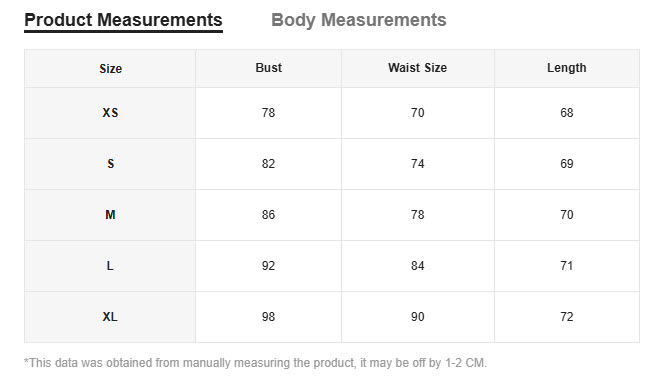
Task: Select the M size row label
Action: point(110,215)
